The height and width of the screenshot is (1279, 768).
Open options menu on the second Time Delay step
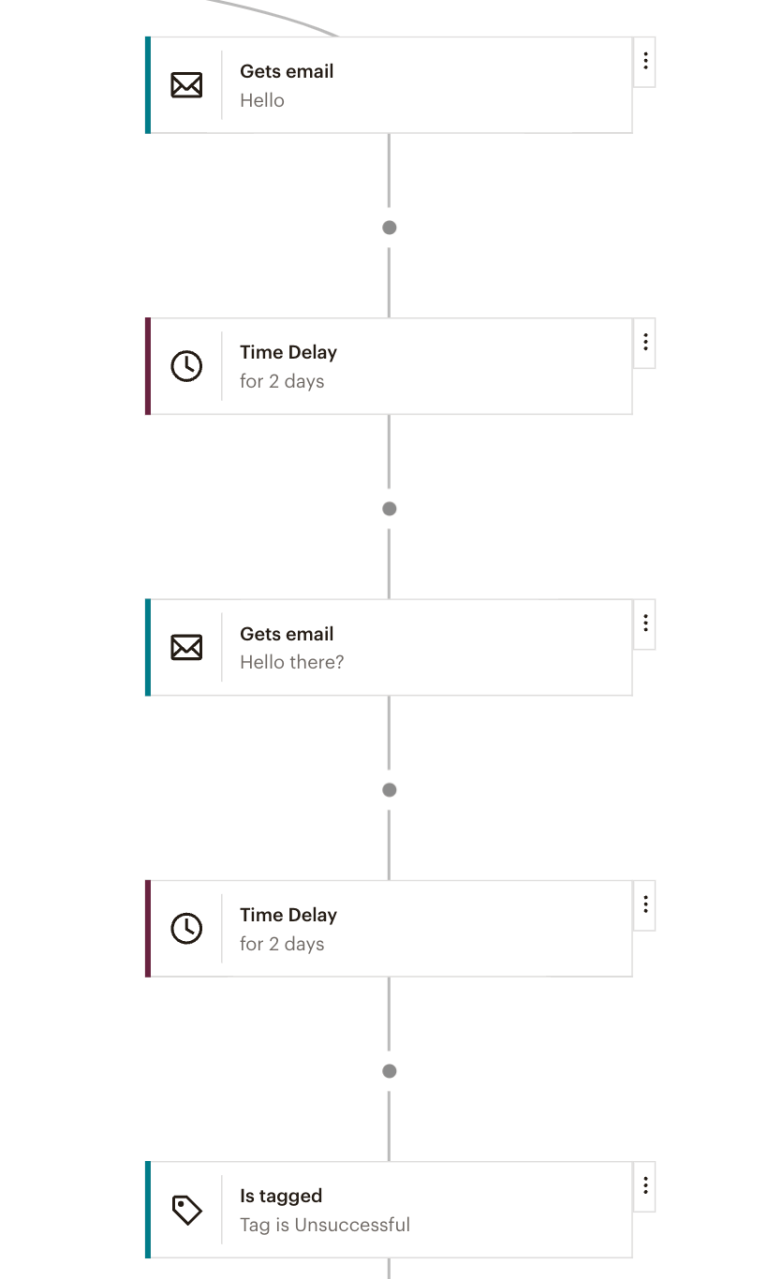645,905
